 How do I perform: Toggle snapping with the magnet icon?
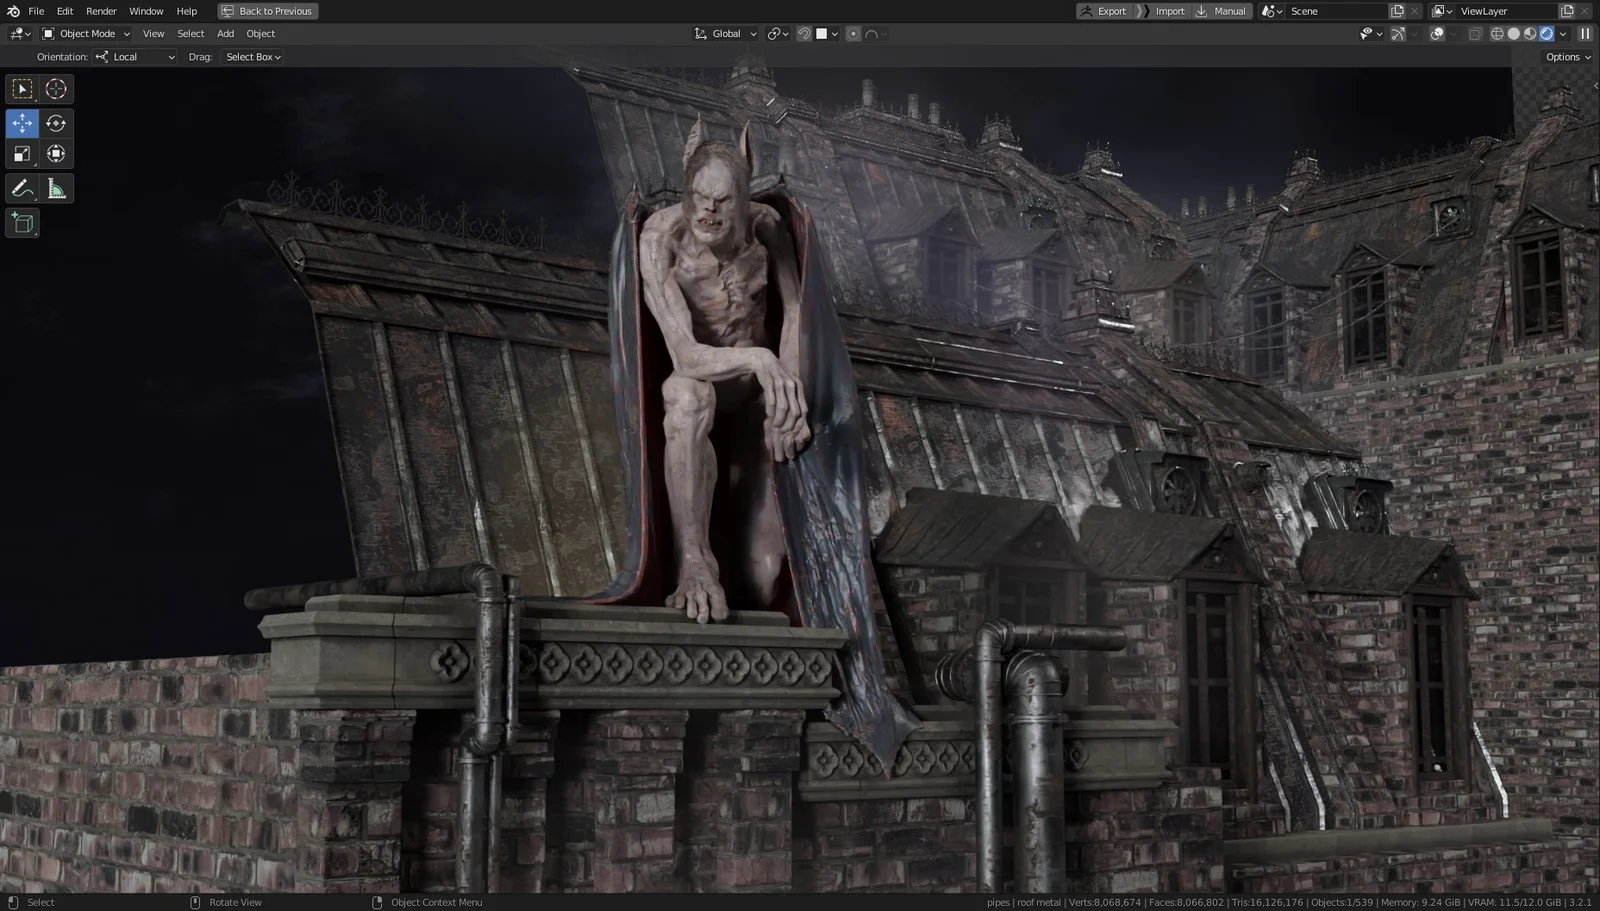tap(805, 33)
